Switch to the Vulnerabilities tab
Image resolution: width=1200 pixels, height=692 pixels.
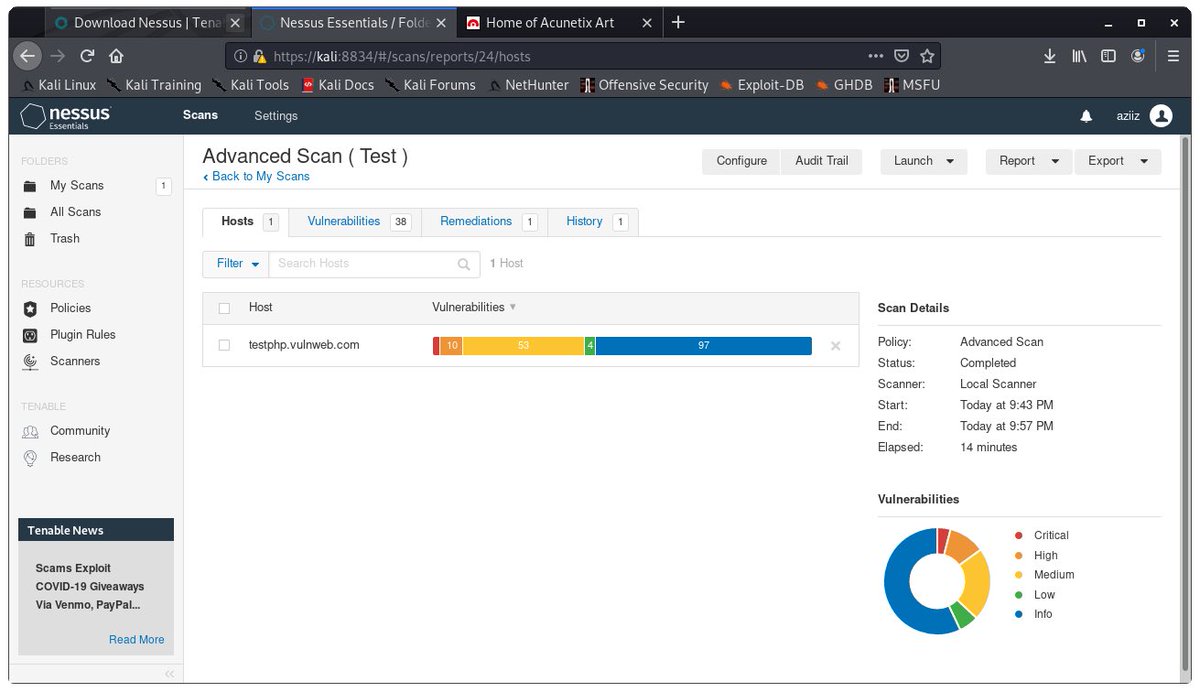[355, 222]
